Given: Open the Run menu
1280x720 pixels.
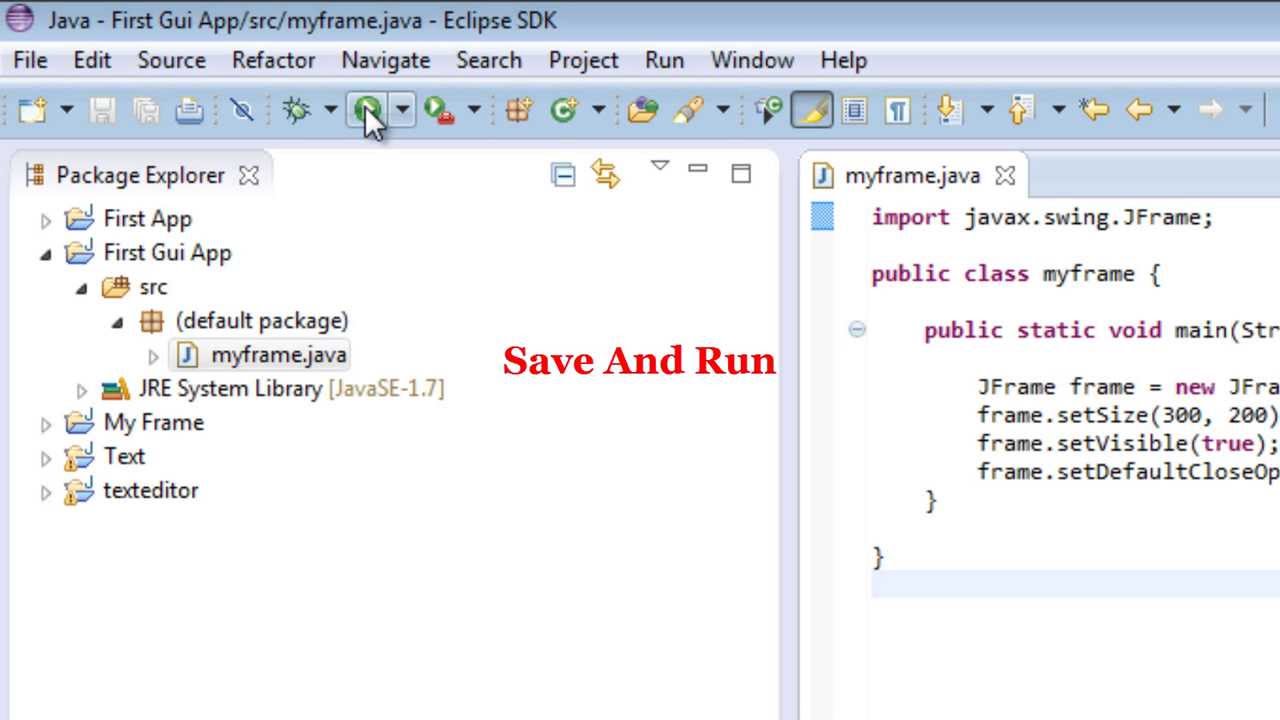Looking at the screenshot, I should 665,60.
